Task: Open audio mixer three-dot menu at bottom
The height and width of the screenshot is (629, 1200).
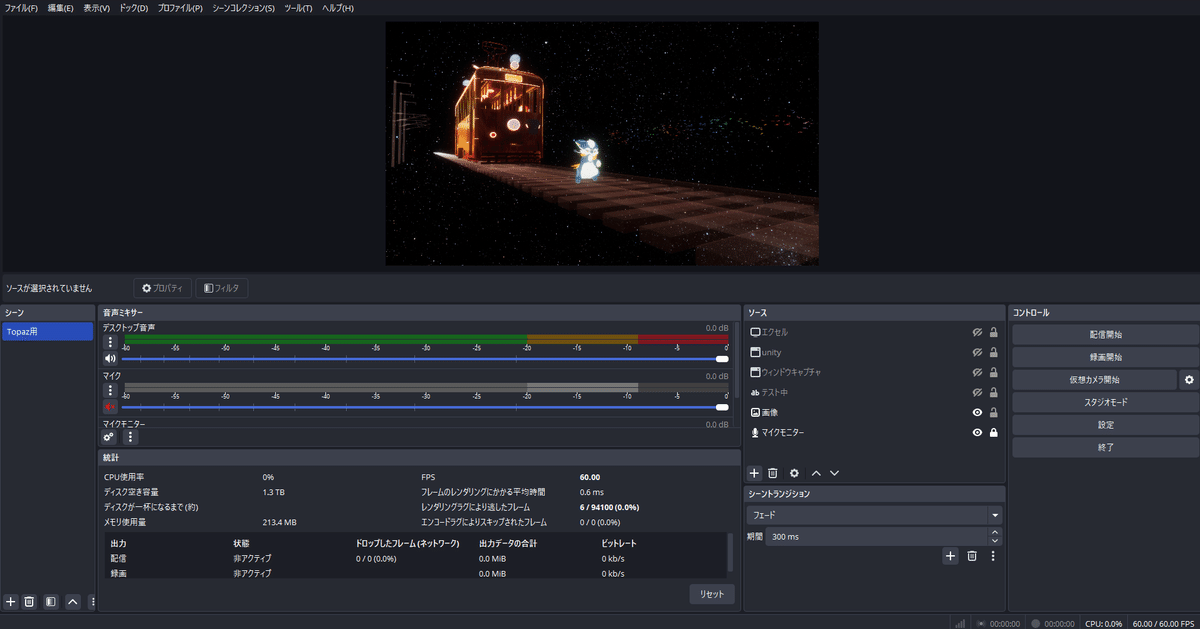Action: (130, 437)
